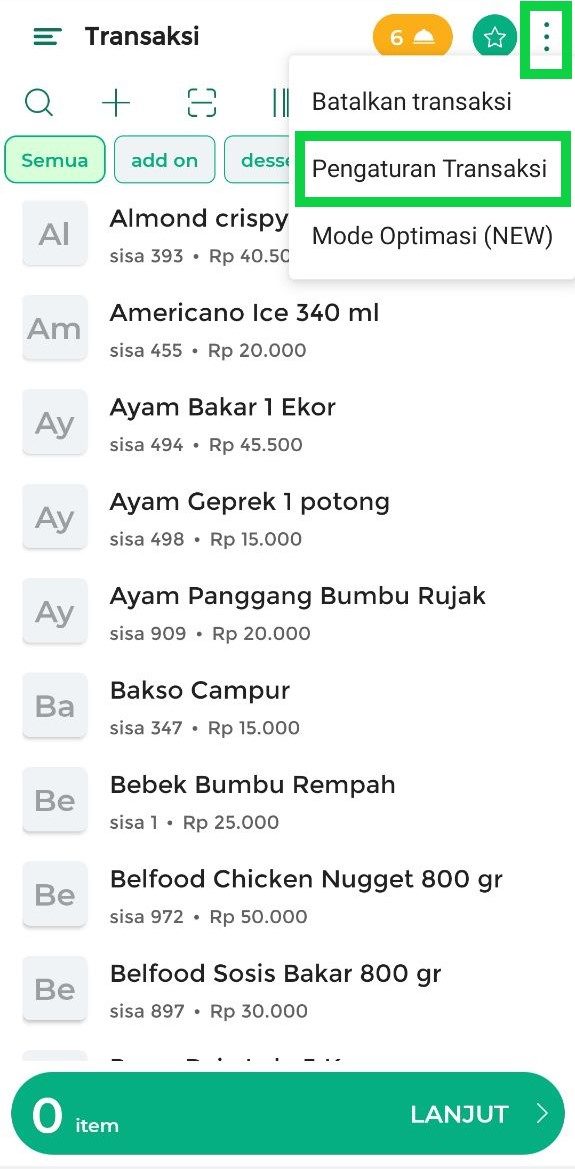Tap Bebek Bumbu Rempah item
Screen dimensions: 575x1169
pyautogui.click(x=287, y=801)
